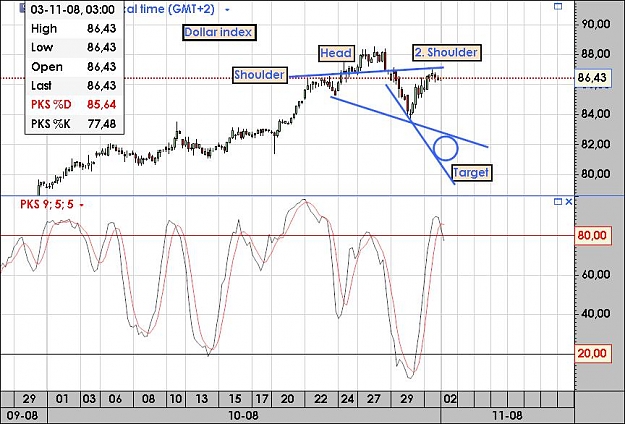The height and width of the screenshot is (424, 625).
Task: Select the 2. Shoulder annotation label
Action: pyautogui.click(x=446, y=52)
